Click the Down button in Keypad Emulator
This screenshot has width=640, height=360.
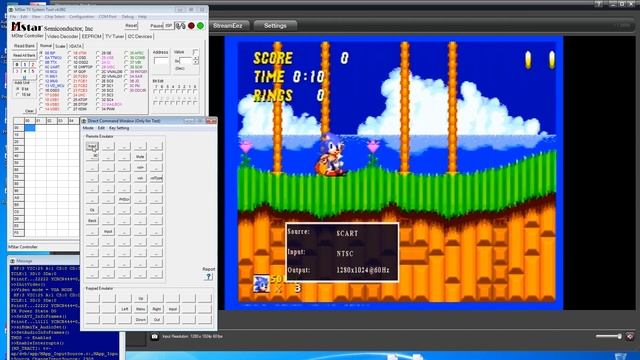(140, 320)
